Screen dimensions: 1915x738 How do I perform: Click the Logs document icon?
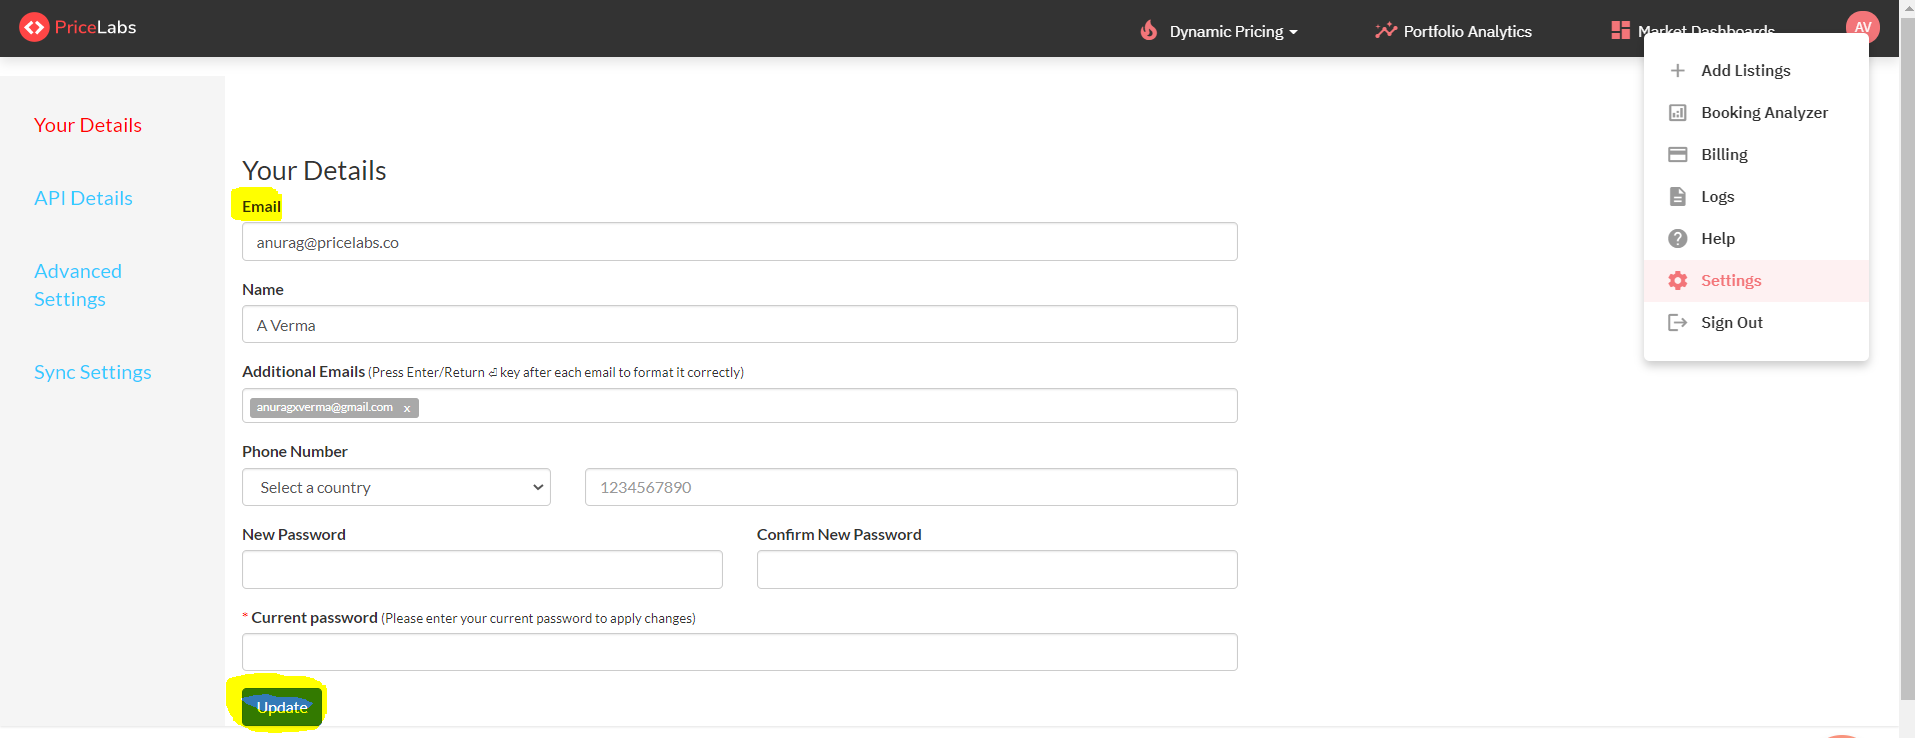(x=1678, y=197)
